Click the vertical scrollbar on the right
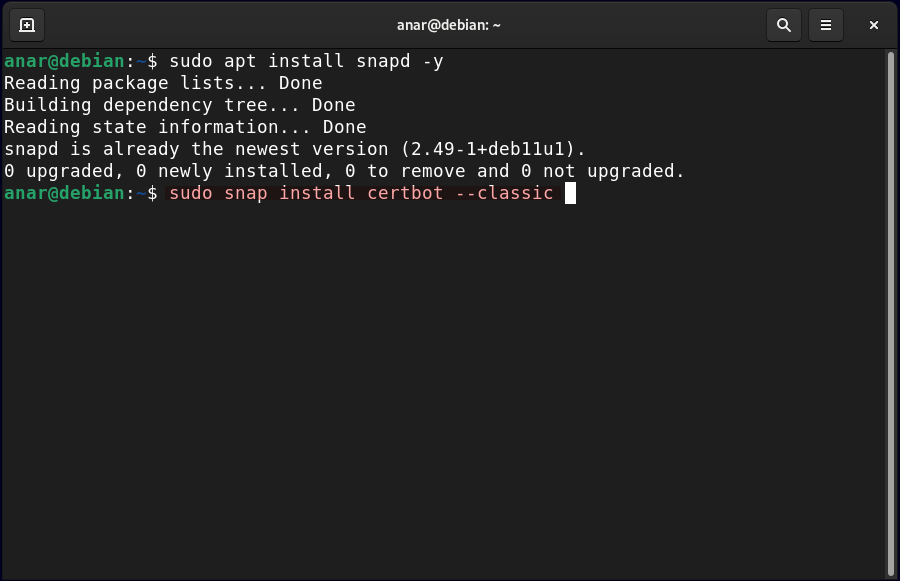The width and height of the screenshot is (900, 581). tap(891, 300)
